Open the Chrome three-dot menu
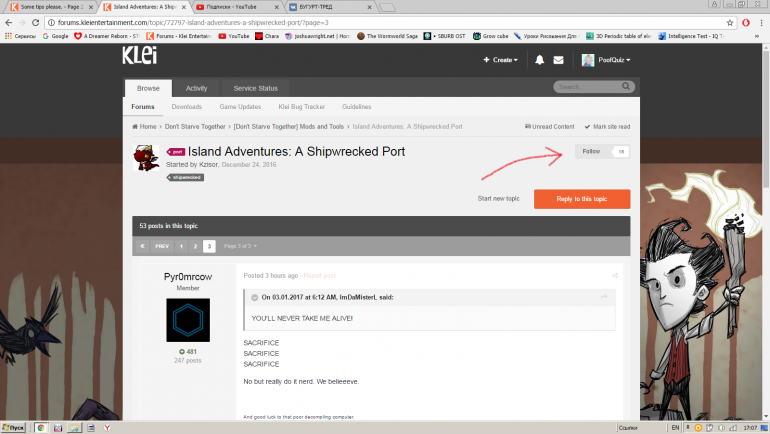This screenshot has width=770, height=434. coord(762,23)
